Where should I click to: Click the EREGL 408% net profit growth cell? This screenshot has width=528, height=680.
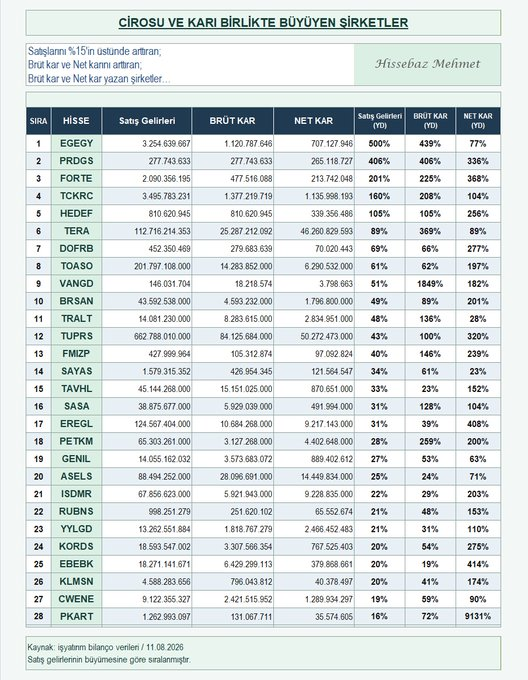pyautogui.click(x=478, y=424)
